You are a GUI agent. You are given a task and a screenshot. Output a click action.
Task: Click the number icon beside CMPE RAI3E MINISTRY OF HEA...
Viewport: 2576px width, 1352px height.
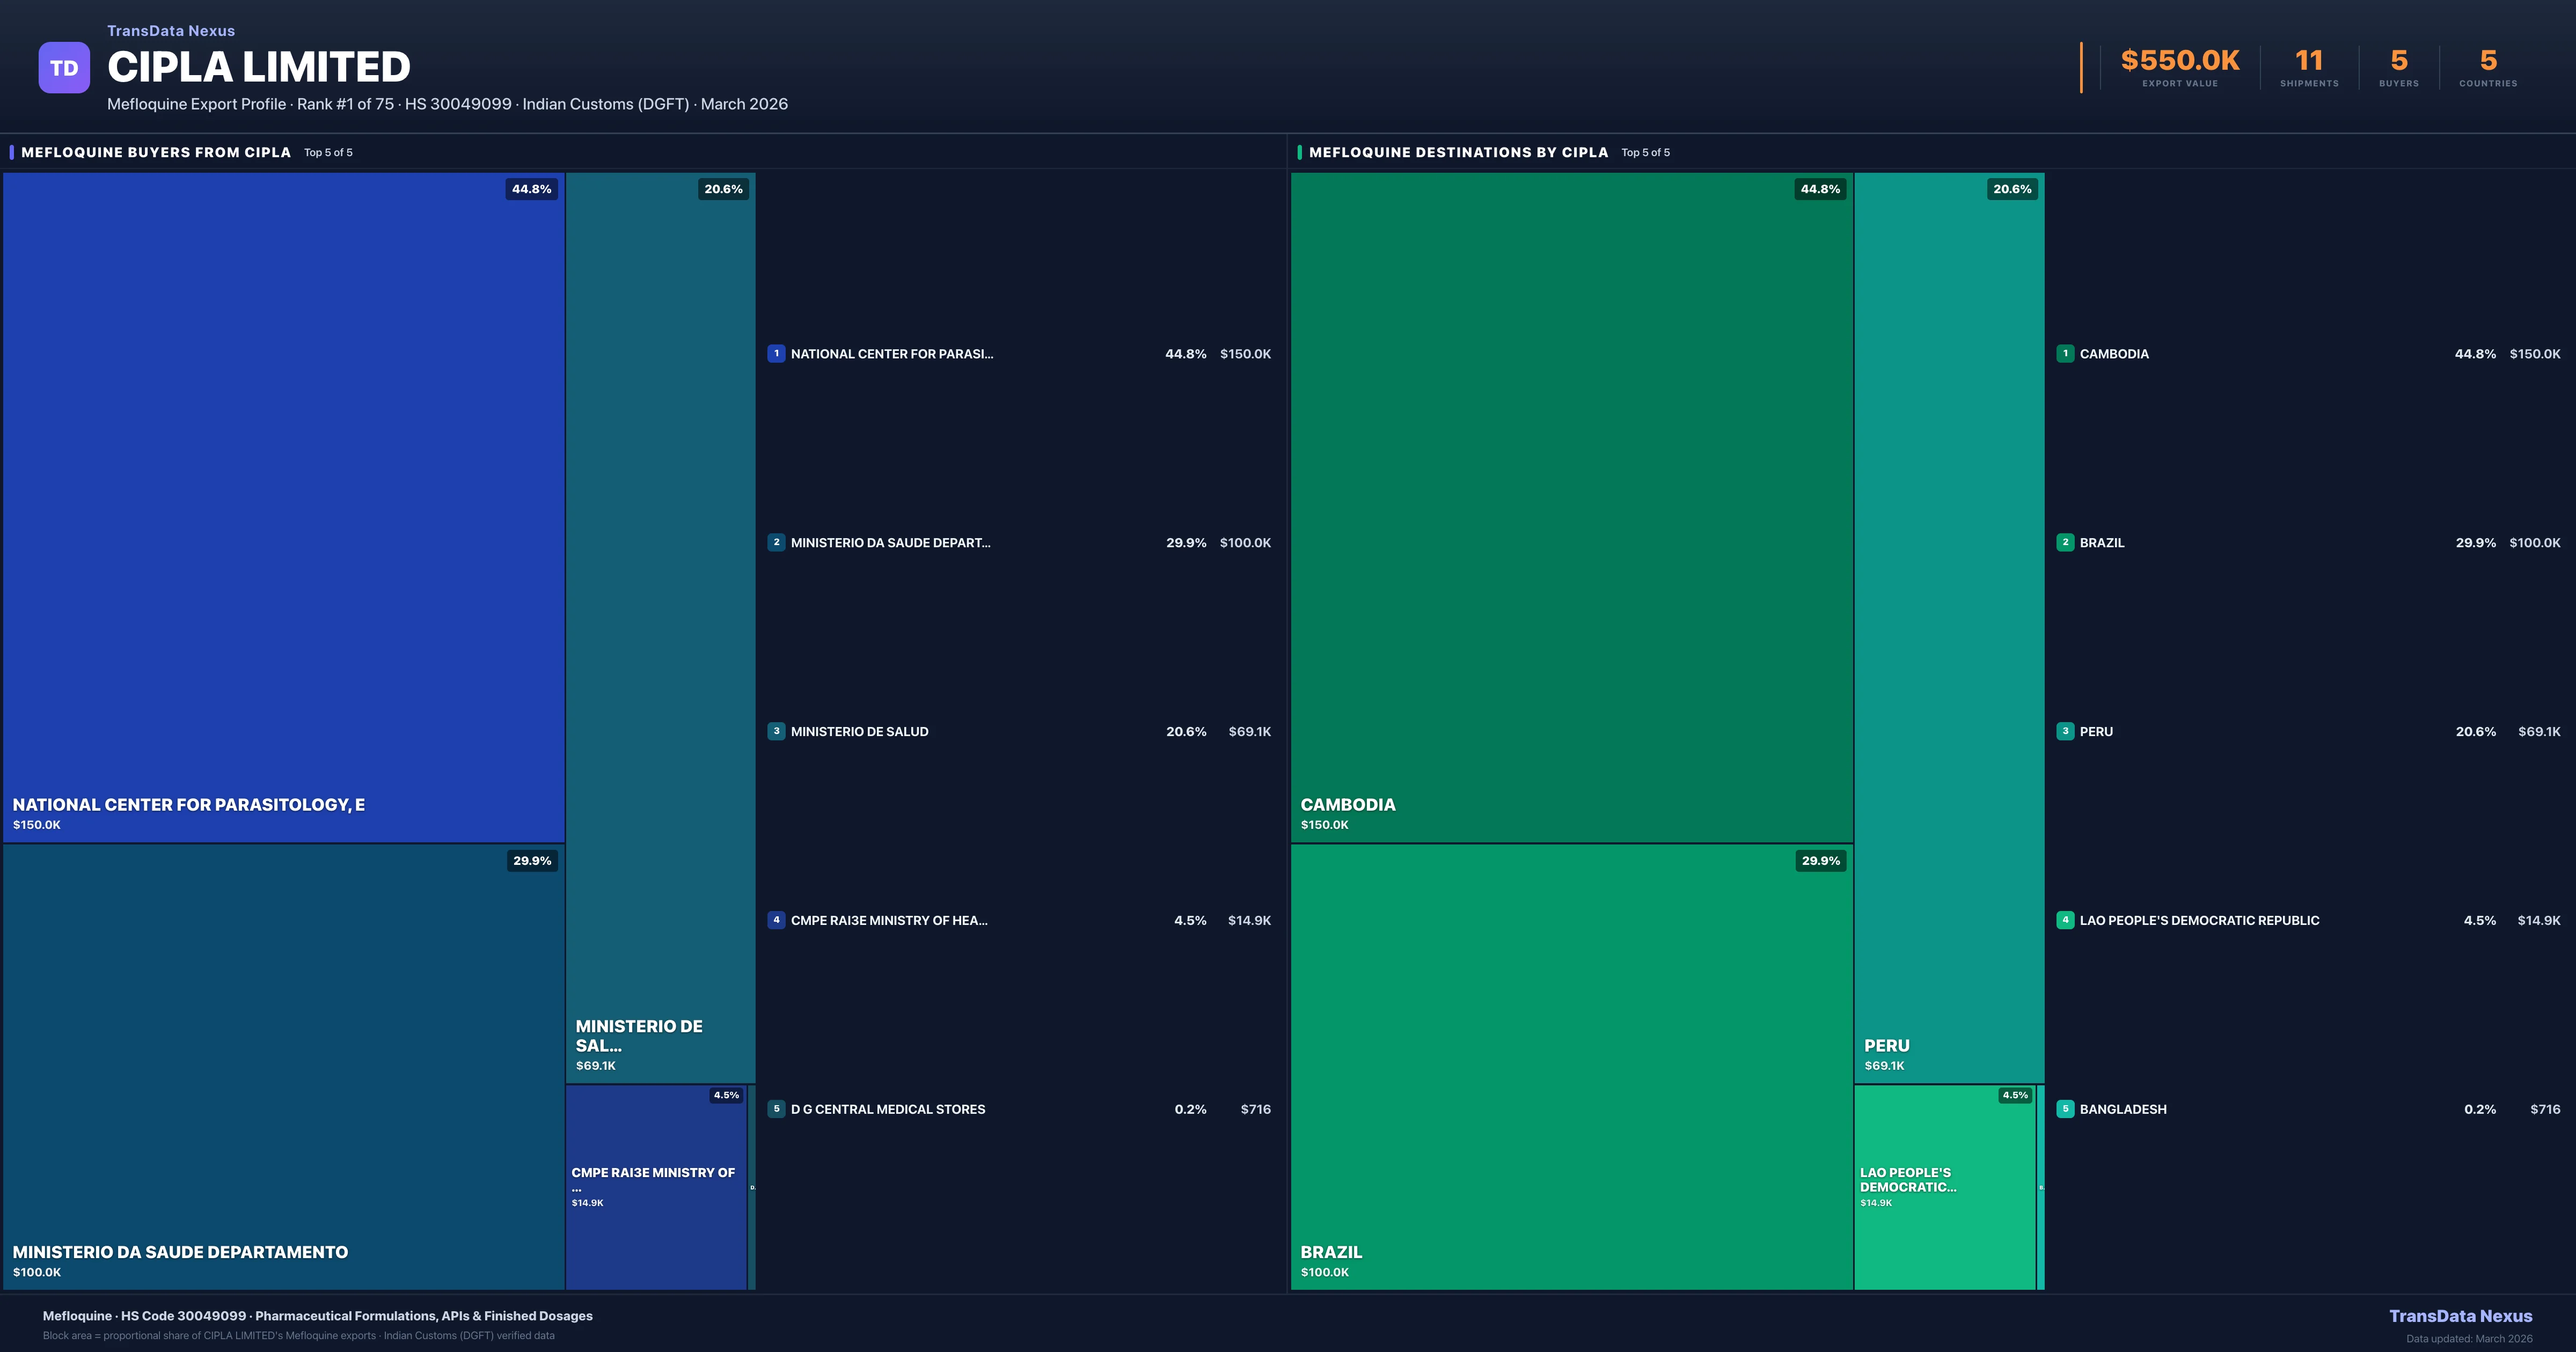point(777,920)
